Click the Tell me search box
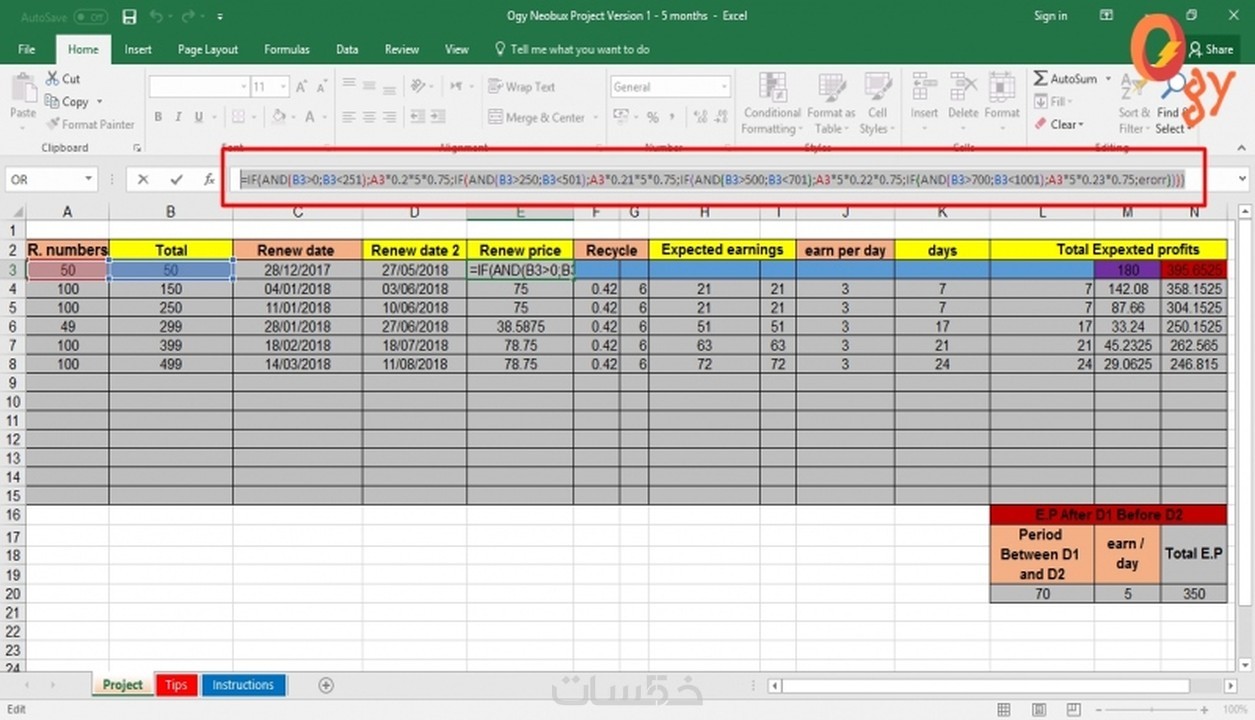Screen dimensions: 1255x720 (572, 49)
